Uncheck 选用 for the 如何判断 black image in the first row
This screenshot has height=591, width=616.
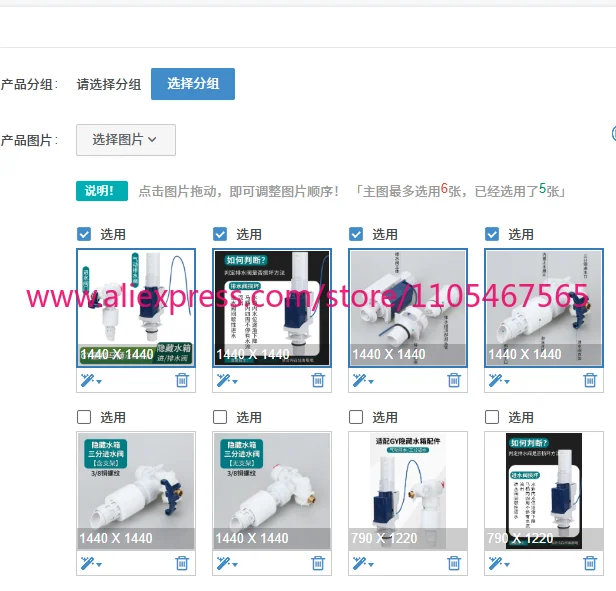[220, 234]
